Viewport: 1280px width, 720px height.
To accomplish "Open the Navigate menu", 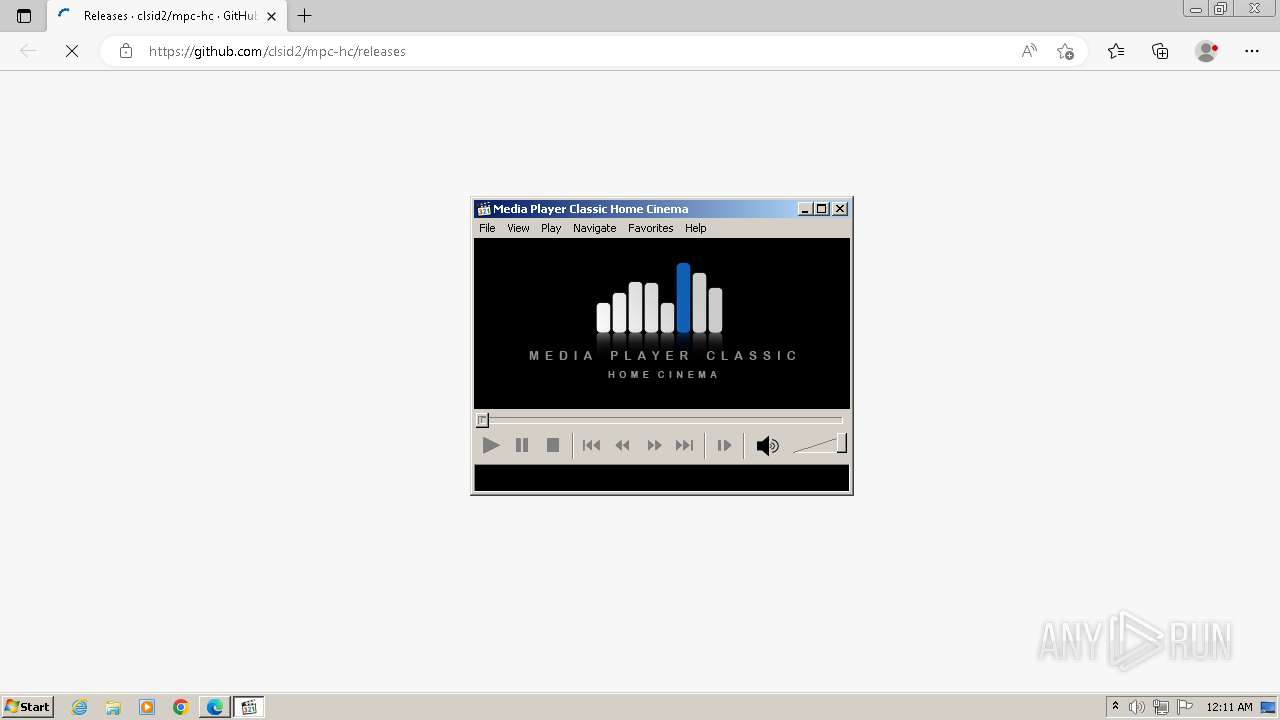I will click(595, 228).
